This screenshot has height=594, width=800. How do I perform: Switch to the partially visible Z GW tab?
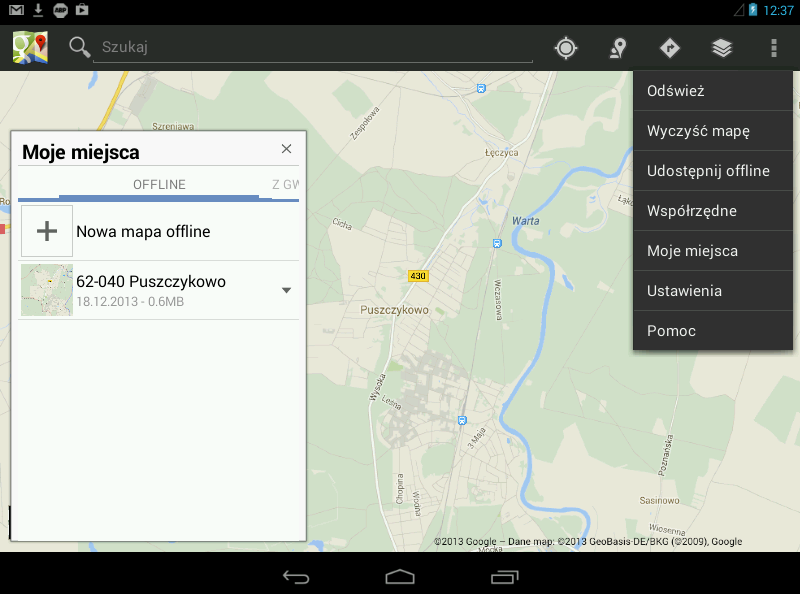tap(285, 185)
